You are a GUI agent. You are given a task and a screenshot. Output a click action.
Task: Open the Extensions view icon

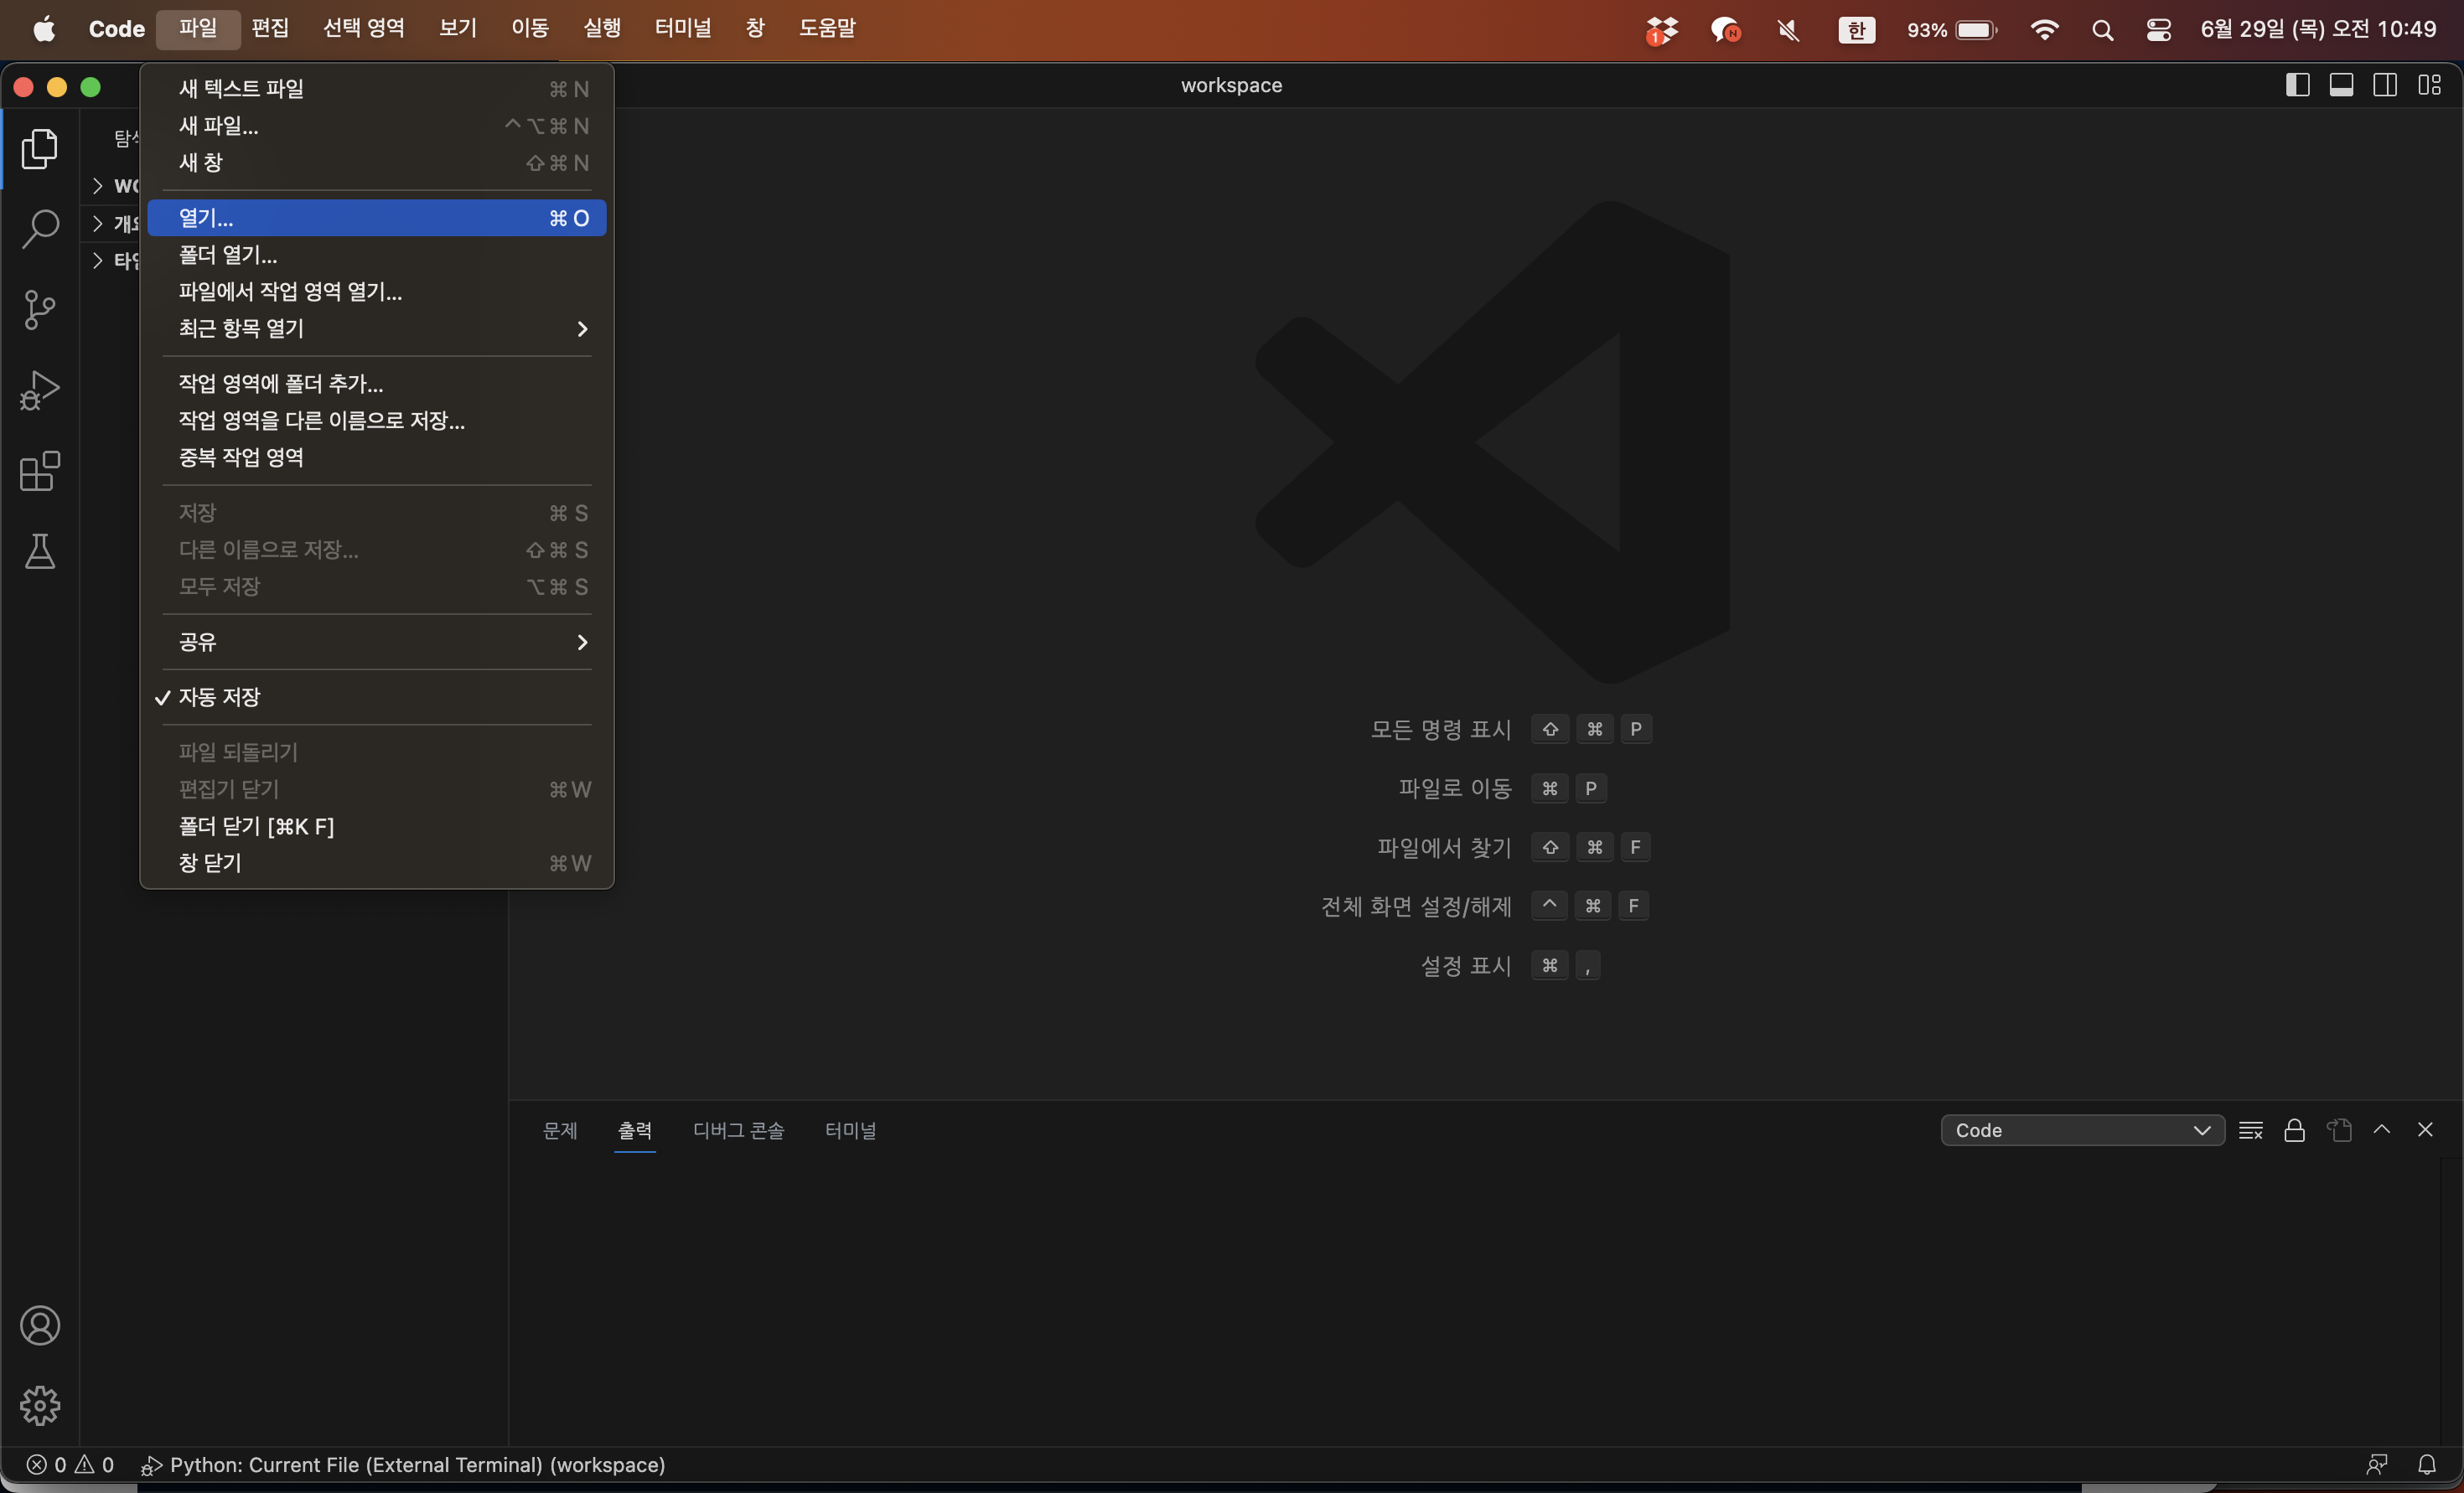click(40, 471)
